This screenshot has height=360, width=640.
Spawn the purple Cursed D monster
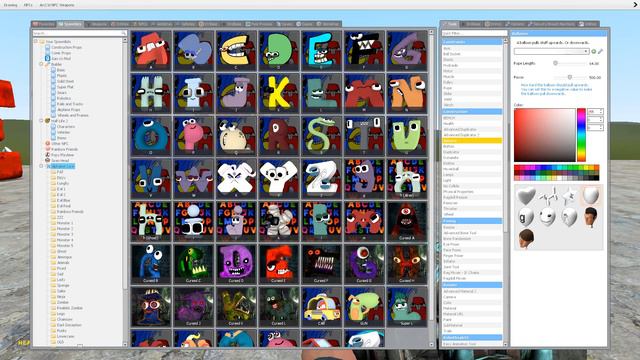pyautogui.click(x=236, y=264)
